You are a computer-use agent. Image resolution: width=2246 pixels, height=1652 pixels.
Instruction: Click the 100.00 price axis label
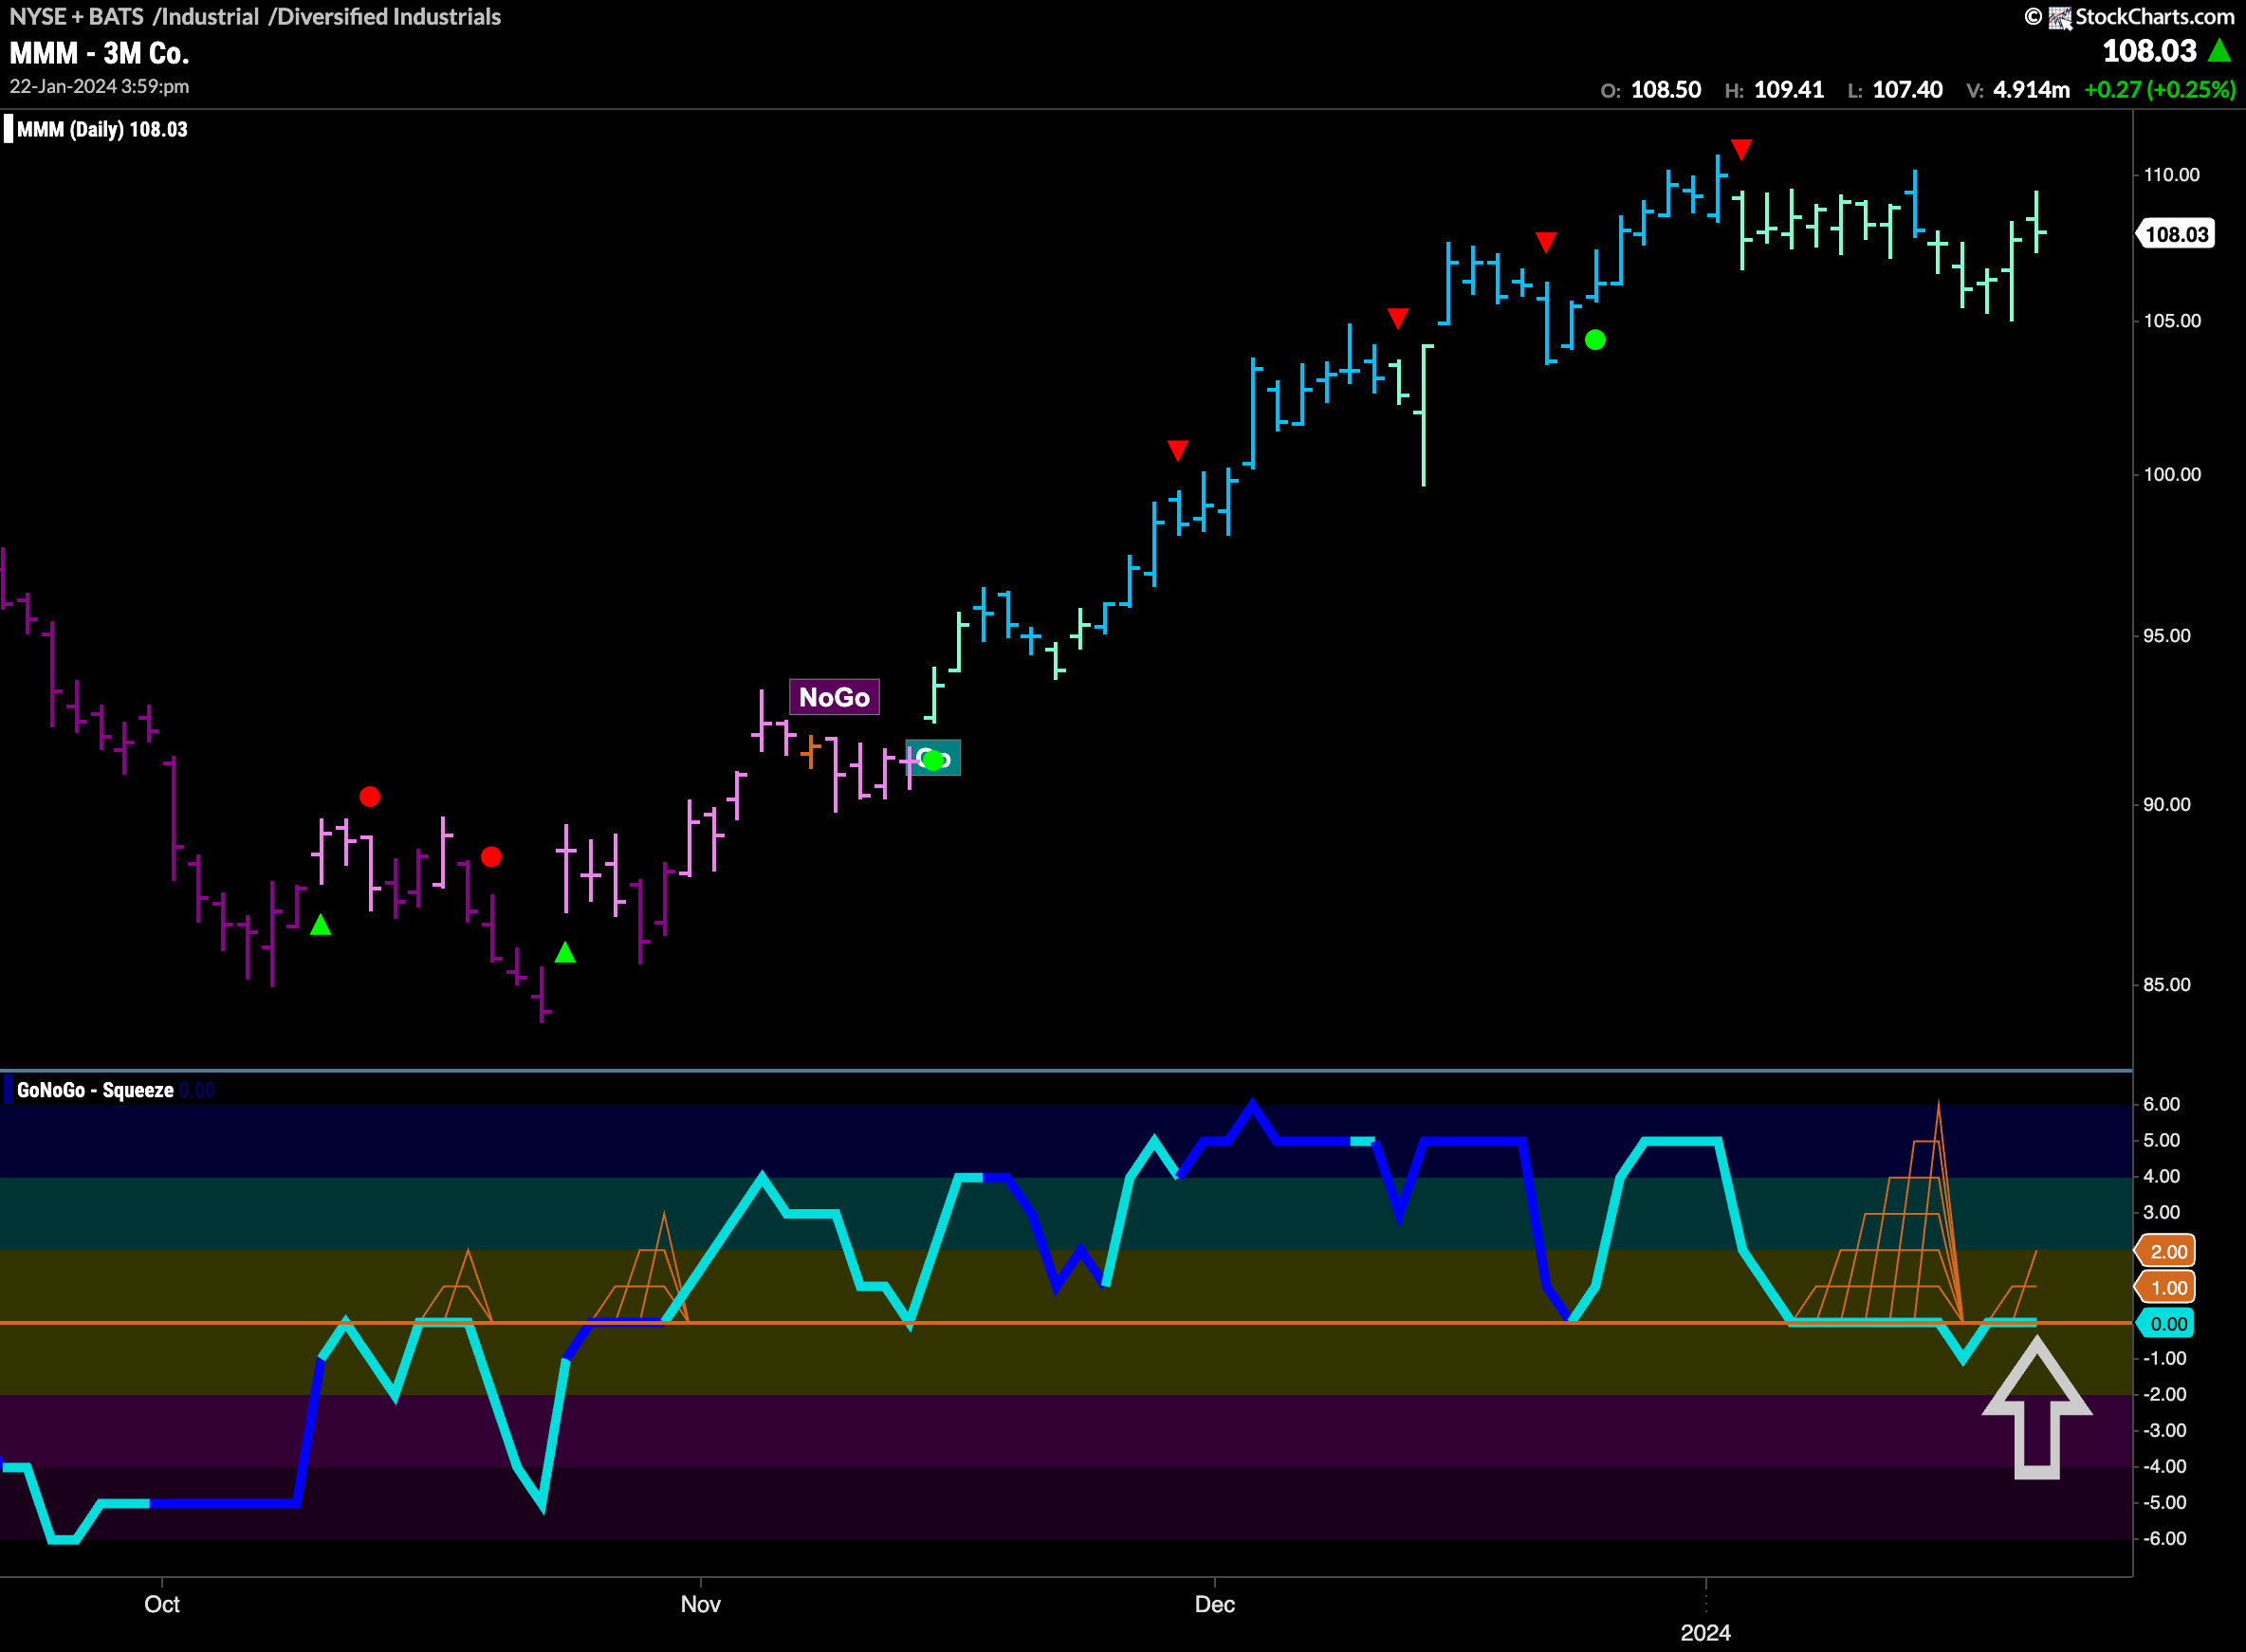pyautogui.click(x=2171, y=474)
